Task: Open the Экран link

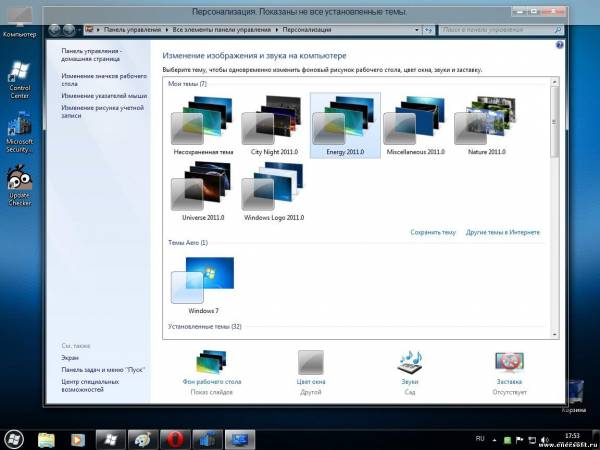Action: click(x=70, y=358)
